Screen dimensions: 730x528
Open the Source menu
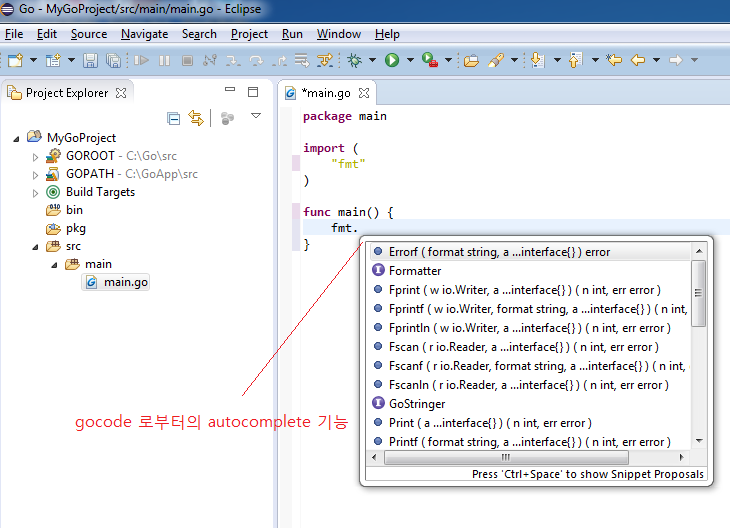pyautogui.click(x=89, y=34)
